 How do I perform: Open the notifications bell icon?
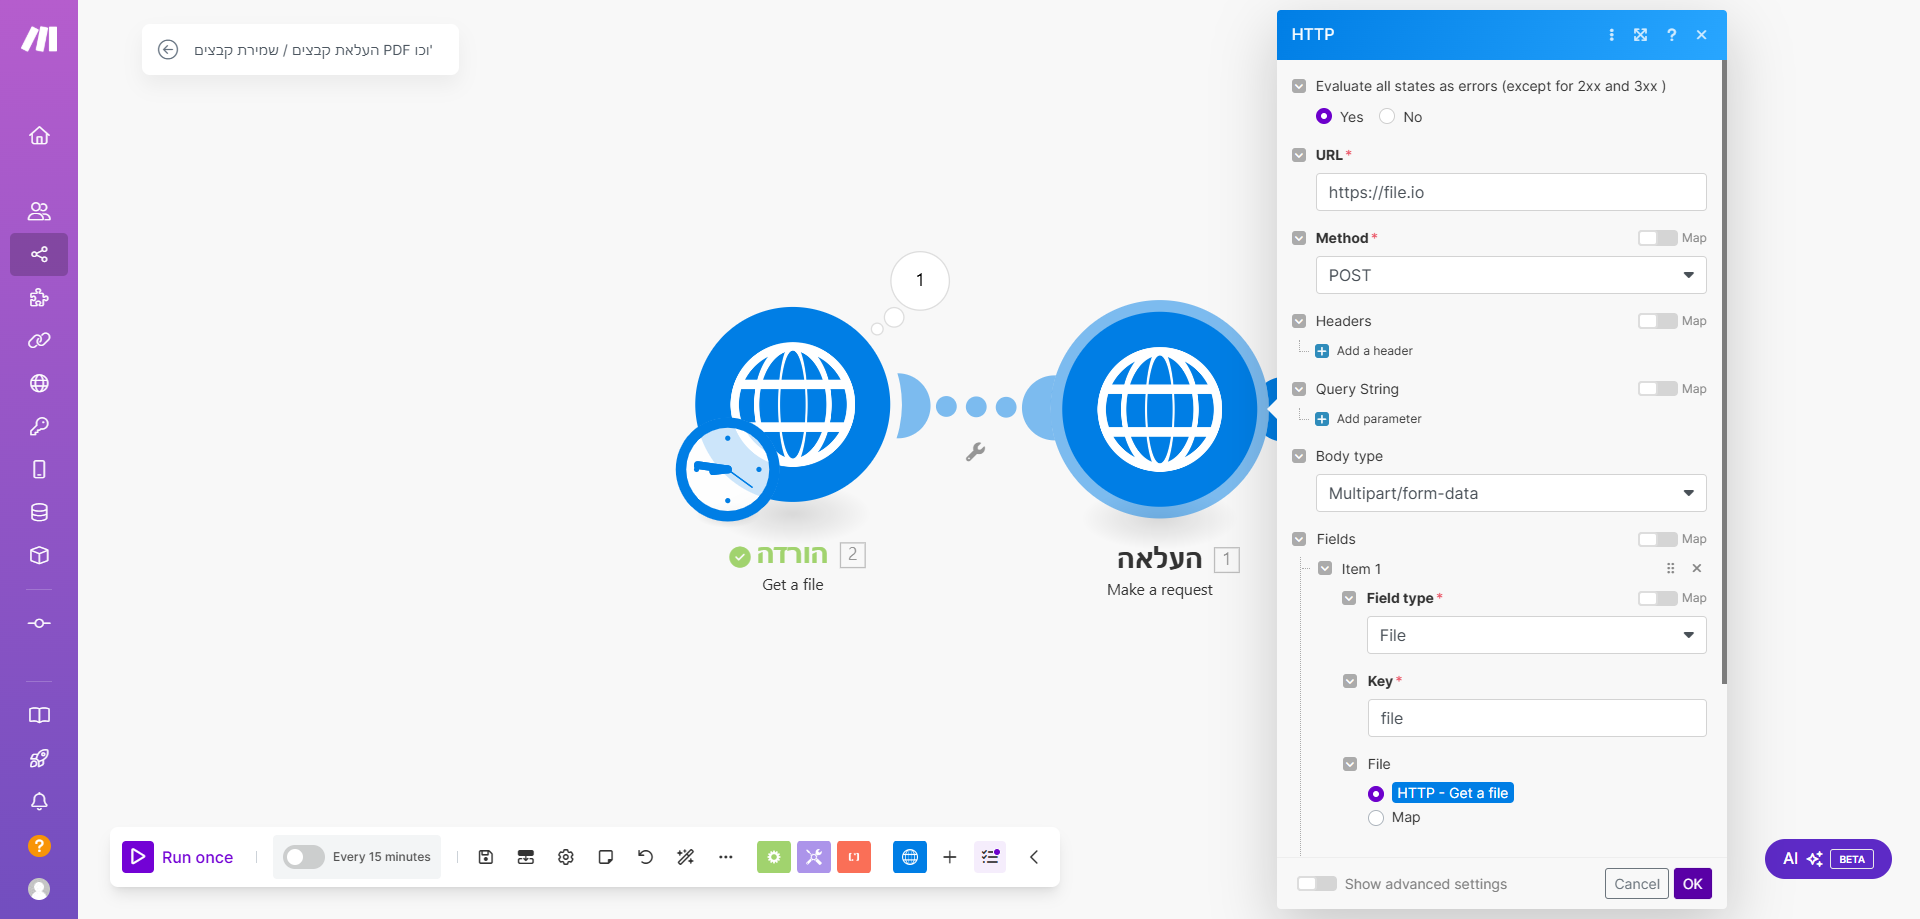coord(39,802)
